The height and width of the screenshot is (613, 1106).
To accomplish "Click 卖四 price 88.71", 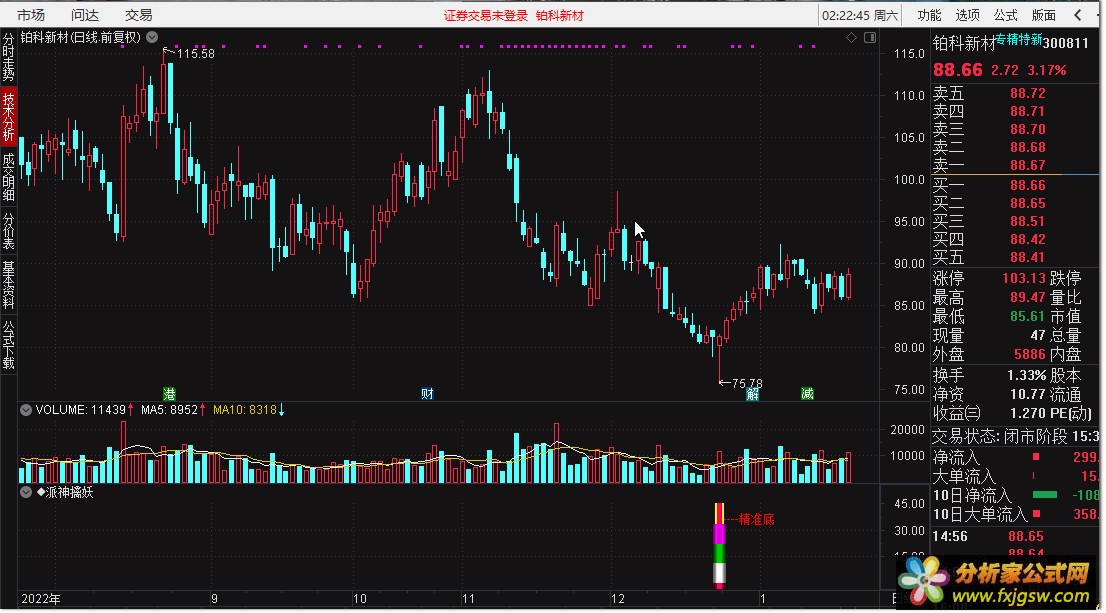I will [x=1028, y=111].
